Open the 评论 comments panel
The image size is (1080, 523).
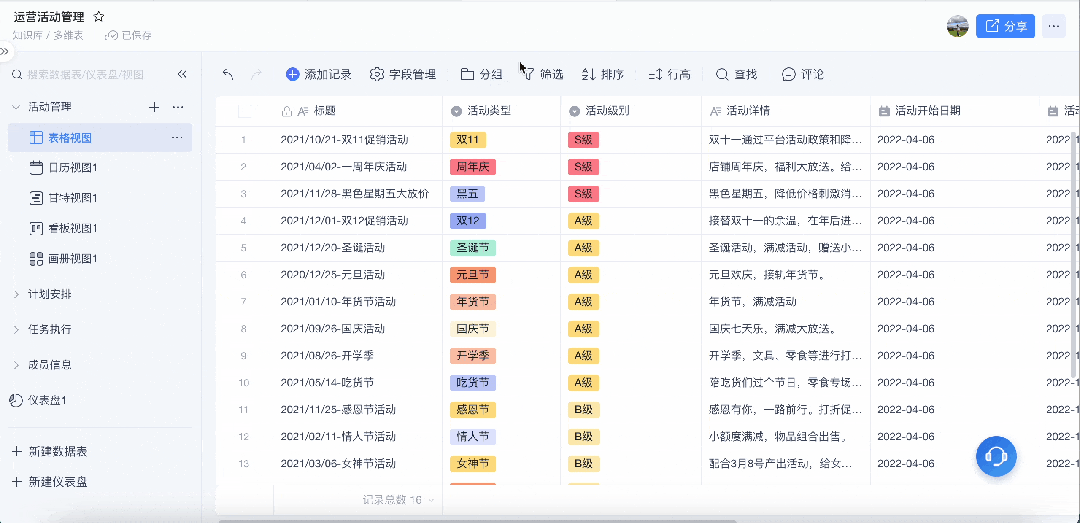click(x=802, y=74)
